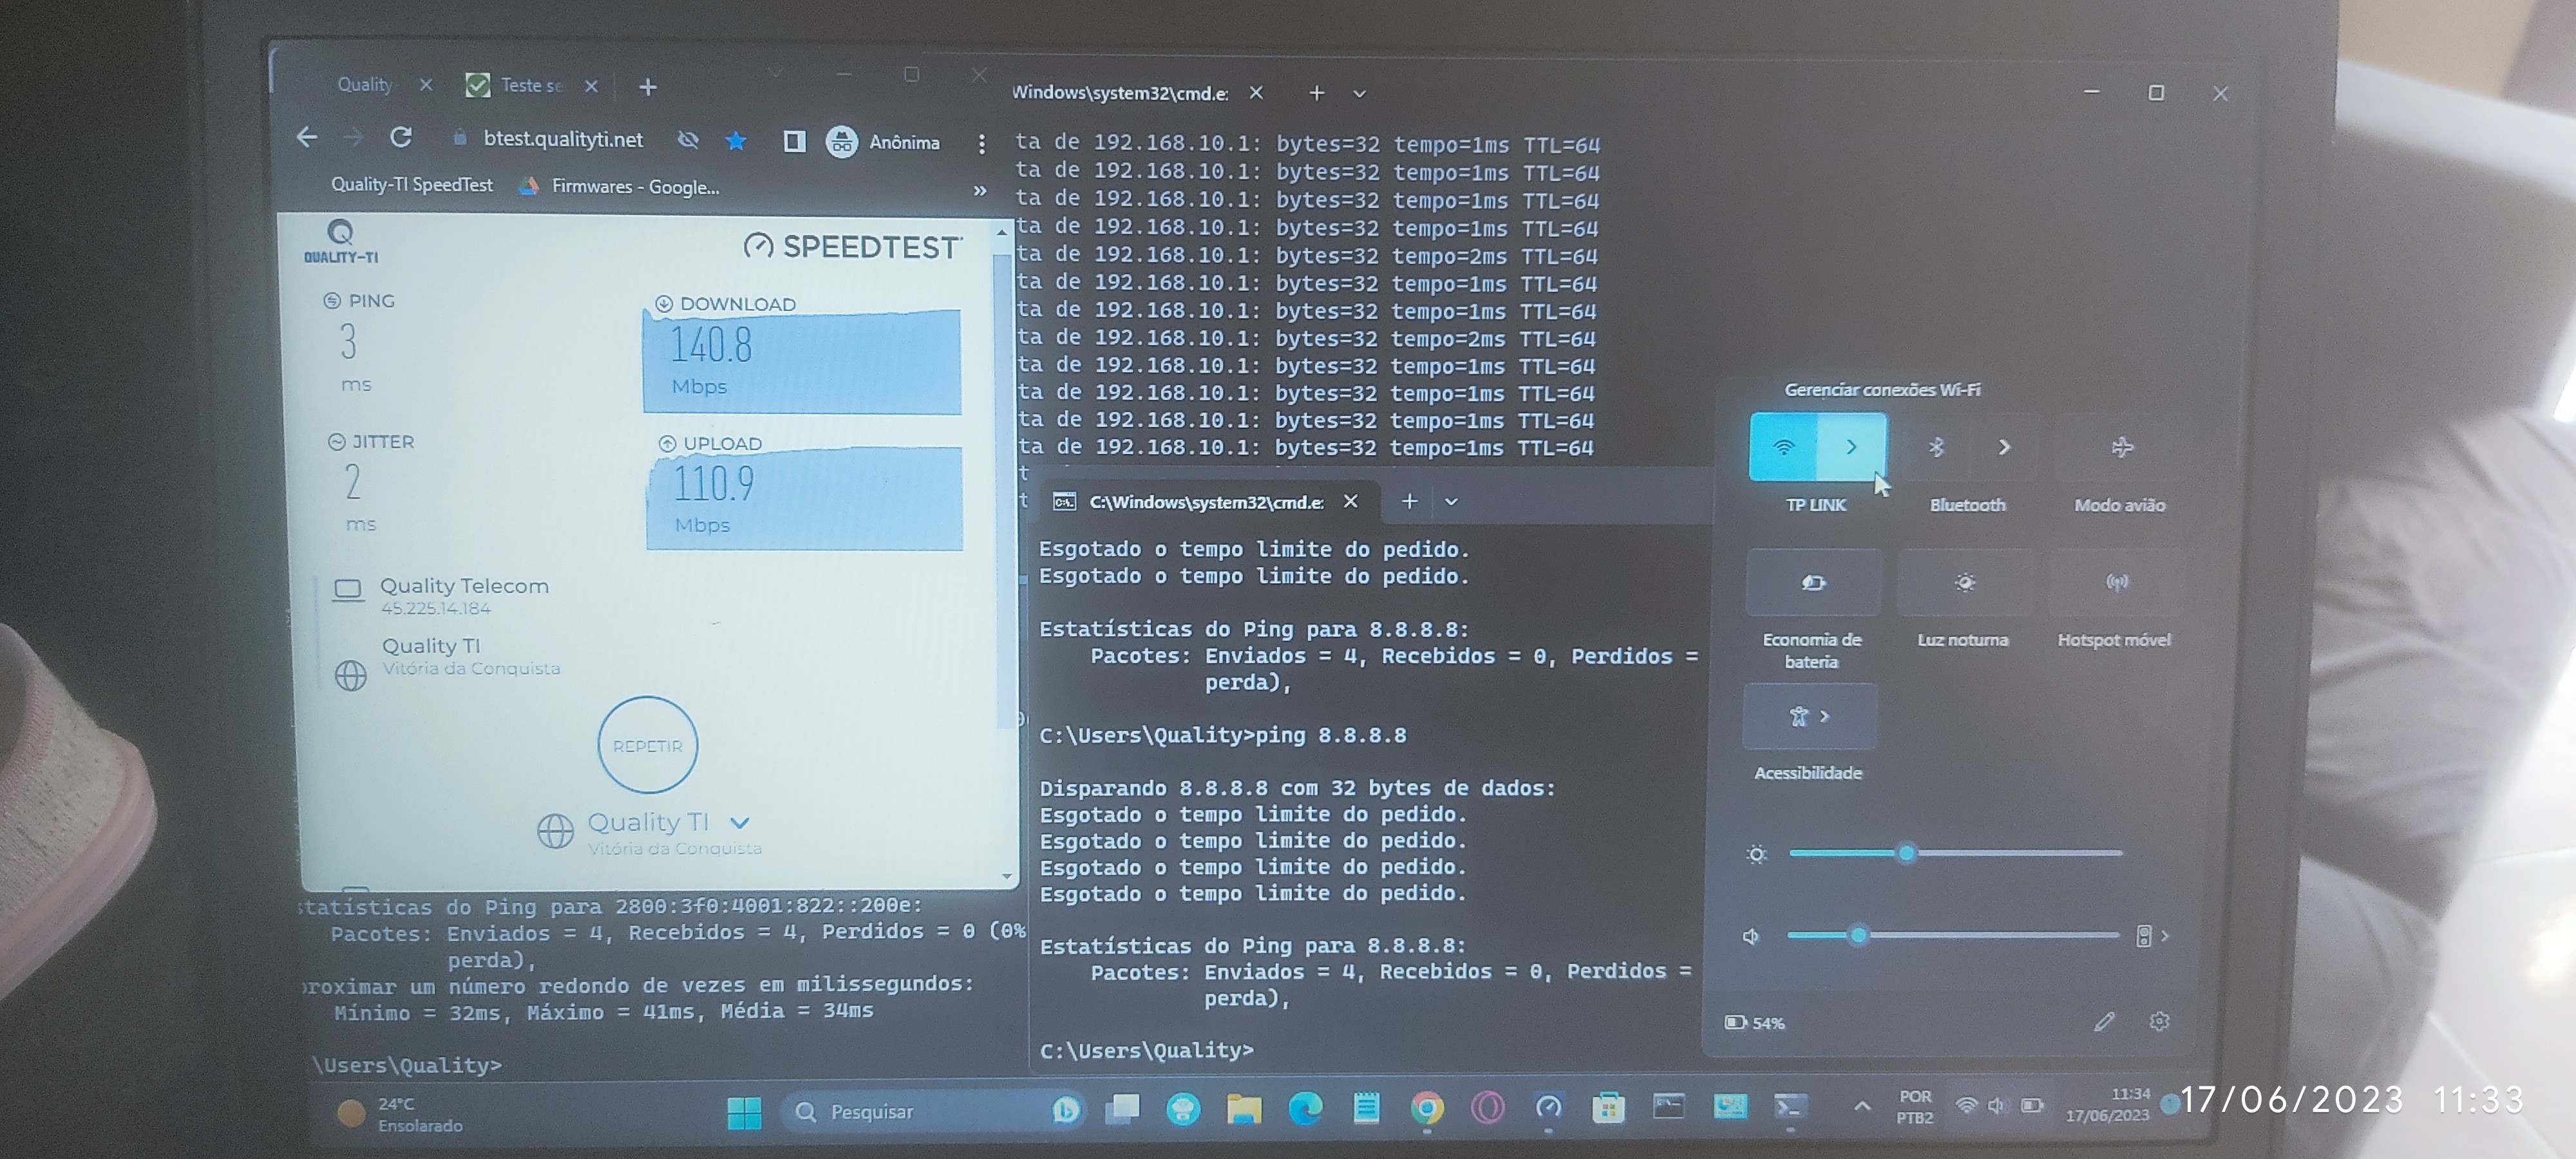Image resolution: width=2576 pixels, height=1159 pixels.
Task: Open the quick settings gear icon
Action: [x=2159, y=1021]
